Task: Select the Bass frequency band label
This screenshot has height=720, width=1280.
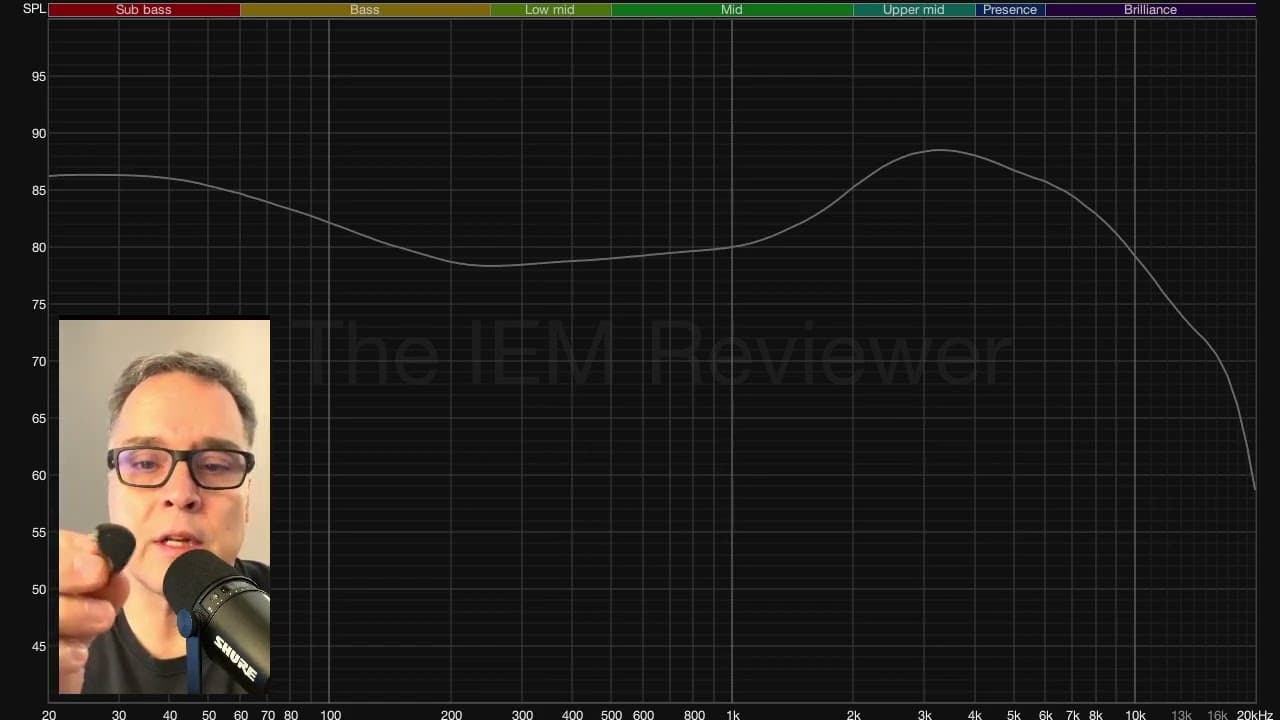Action: pyautogui.click(x=365, y=10)
